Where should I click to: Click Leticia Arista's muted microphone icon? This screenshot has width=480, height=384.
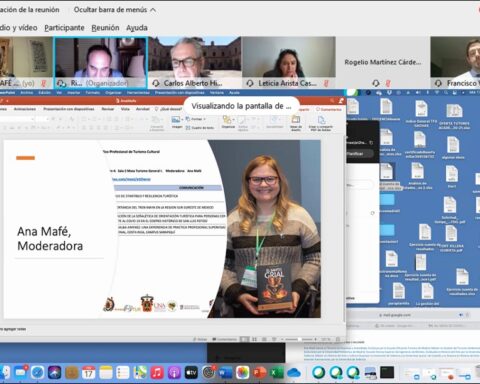click(x=326, y=83)
